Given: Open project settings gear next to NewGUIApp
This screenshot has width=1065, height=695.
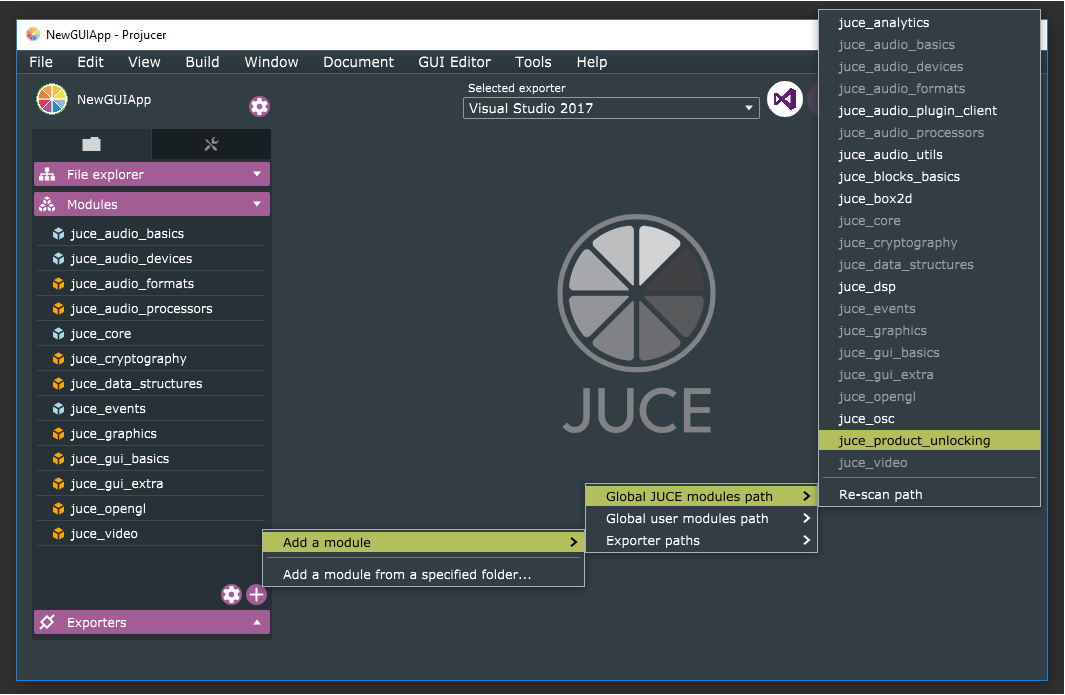Looking at the screenshot, I should 259,106.
